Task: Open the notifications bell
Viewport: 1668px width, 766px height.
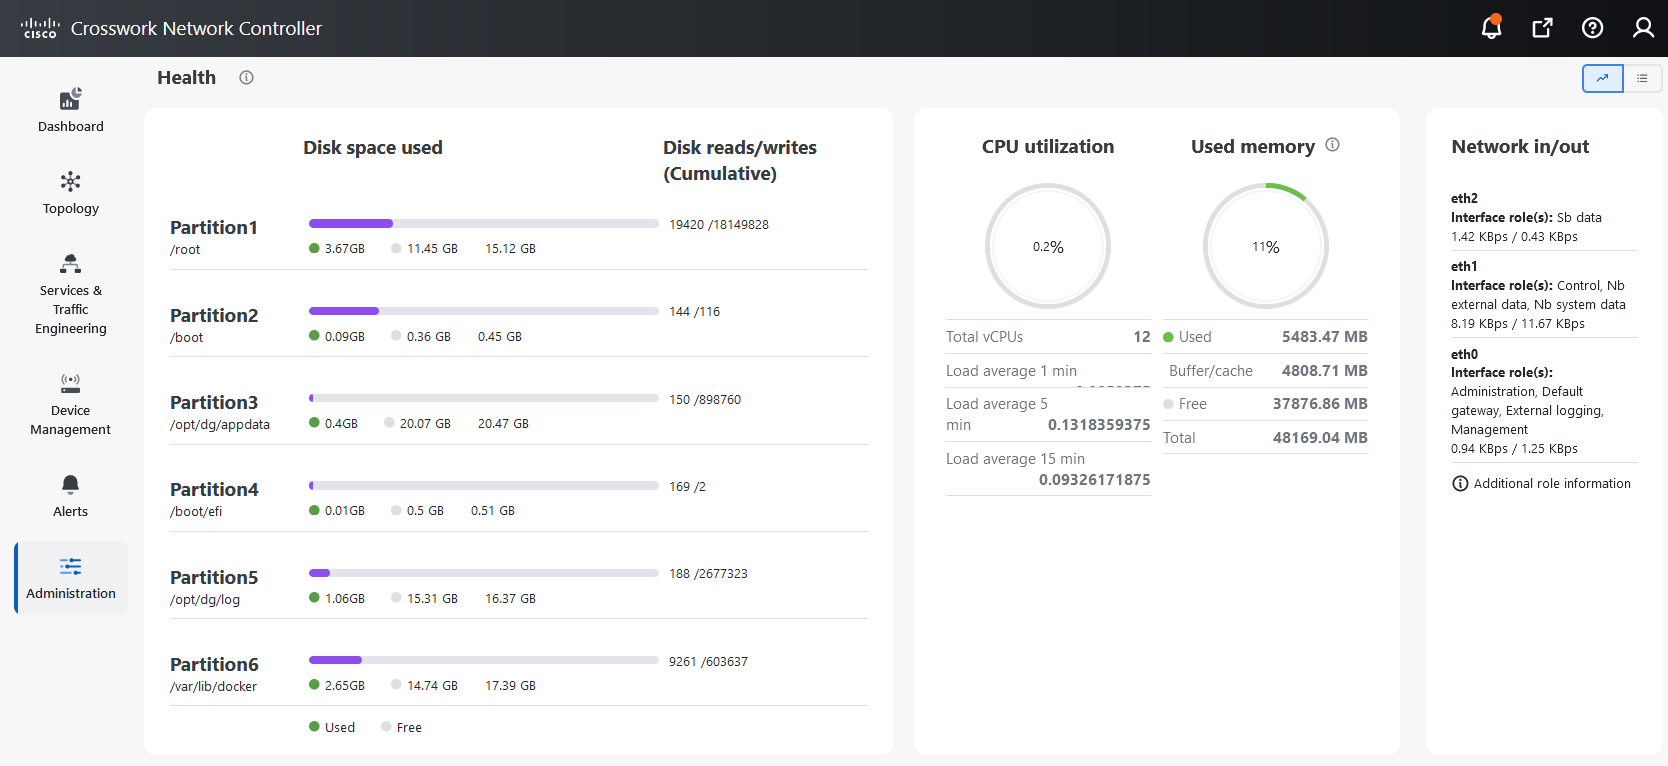Action: coord(1491,27)
